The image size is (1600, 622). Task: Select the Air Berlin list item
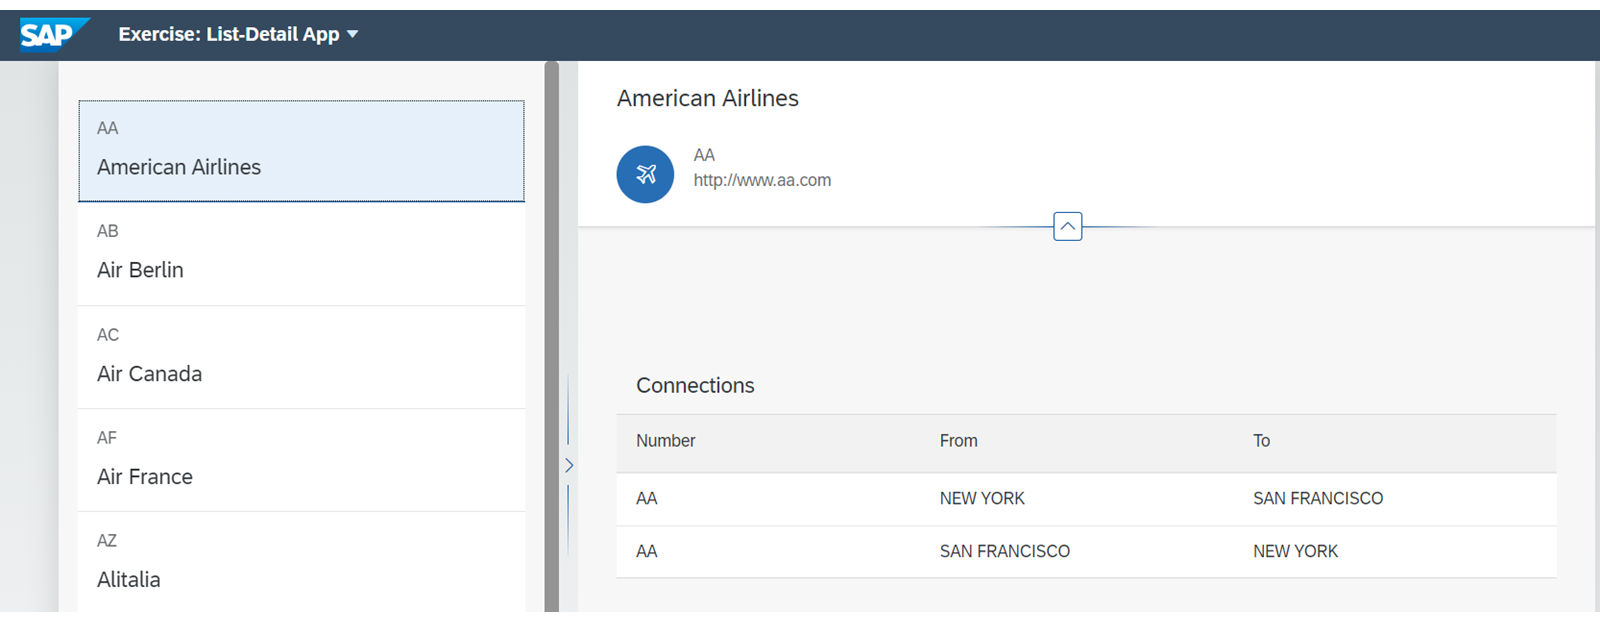[301, 254]
